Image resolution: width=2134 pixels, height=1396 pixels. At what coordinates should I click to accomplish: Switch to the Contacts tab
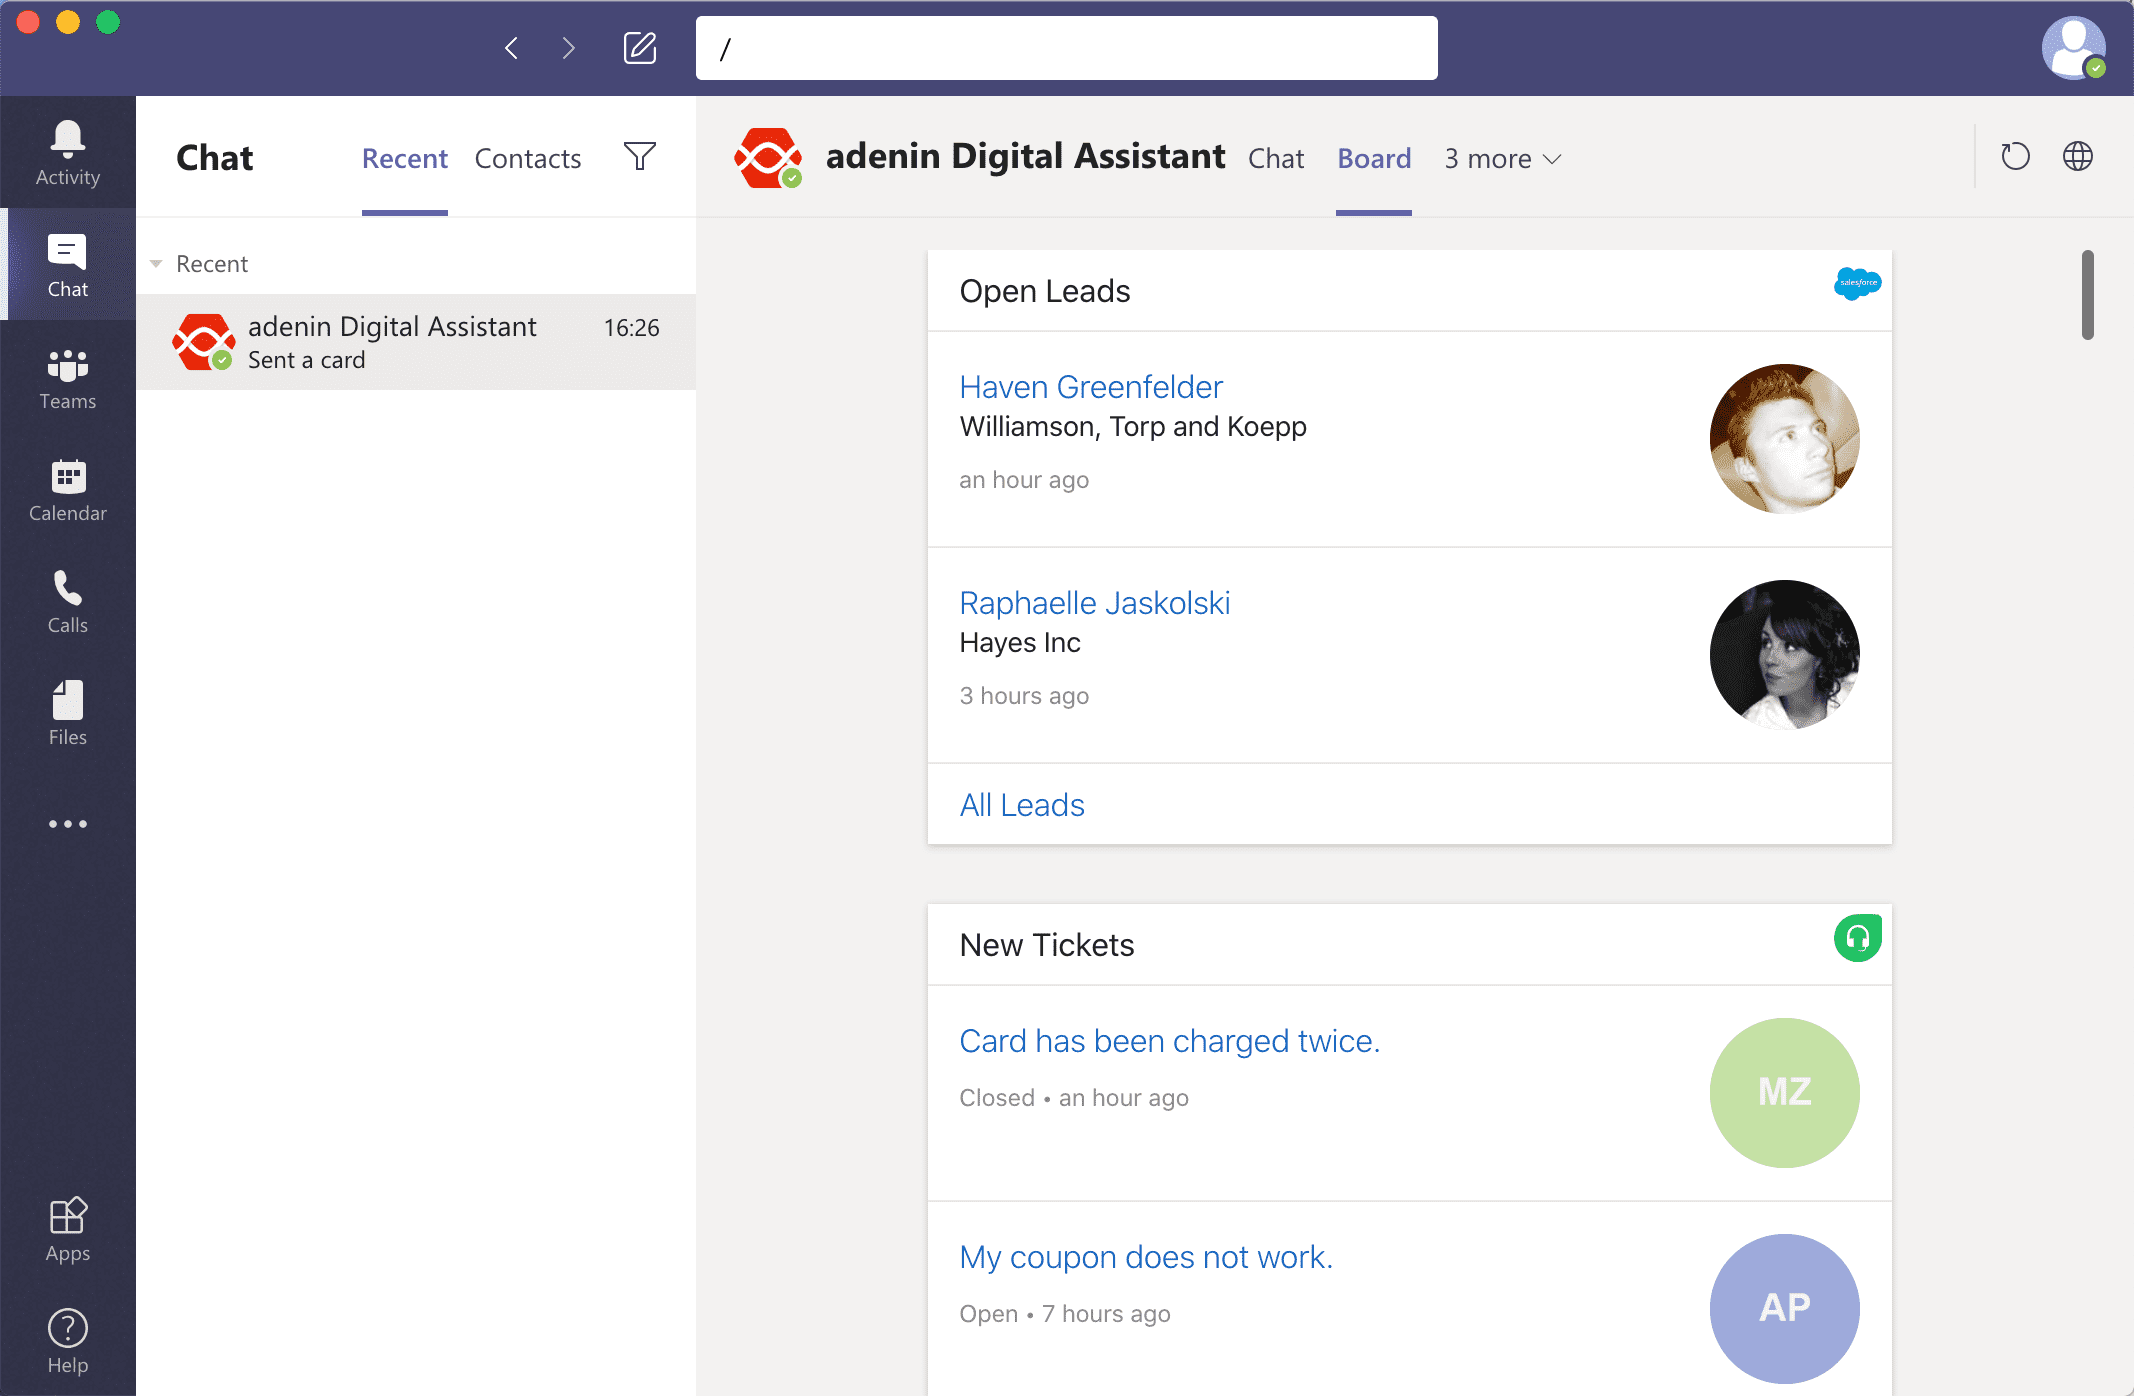(528, 159)
